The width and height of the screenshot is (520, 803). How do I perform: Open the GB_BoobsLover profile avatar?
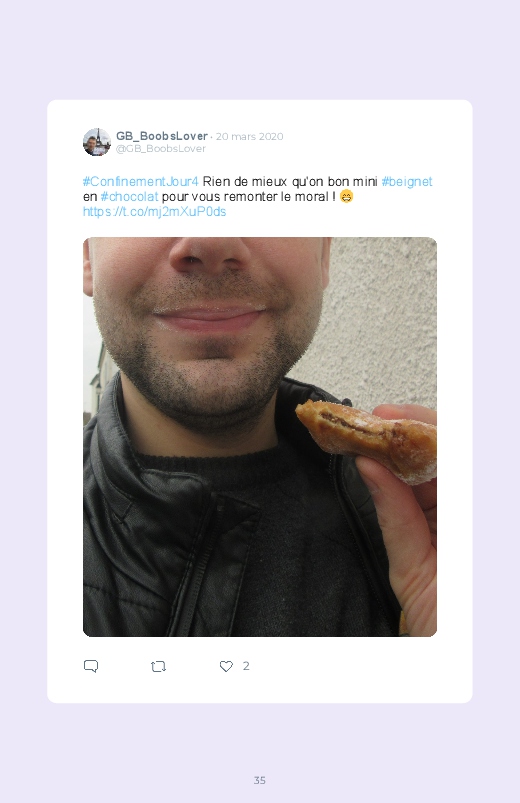pyautogui.click(x=97, y=142)
